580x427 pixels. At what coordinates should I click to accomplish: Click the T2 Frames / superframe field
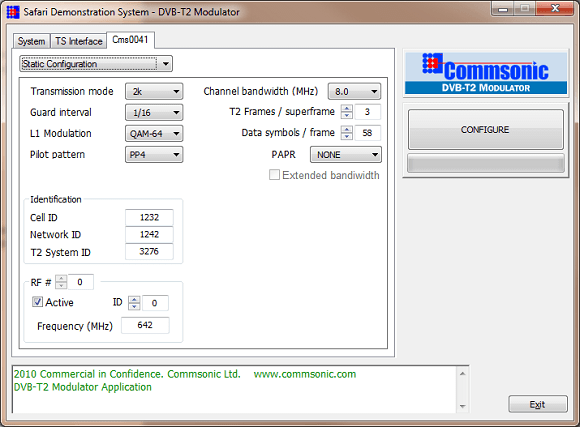(x=367, y=112)
